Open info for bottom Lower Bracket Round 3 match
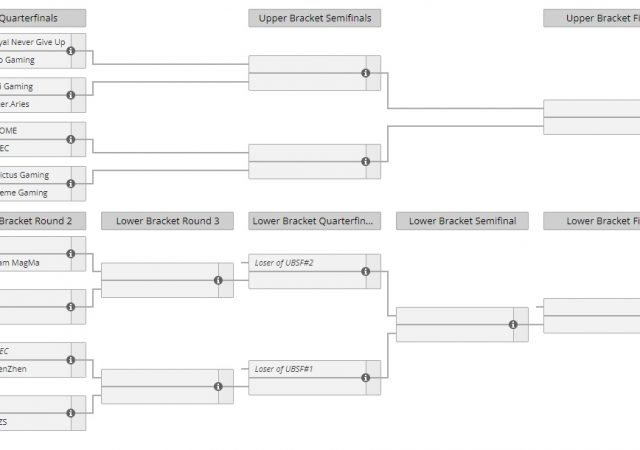The image size is (640, 450). (218, 386)
